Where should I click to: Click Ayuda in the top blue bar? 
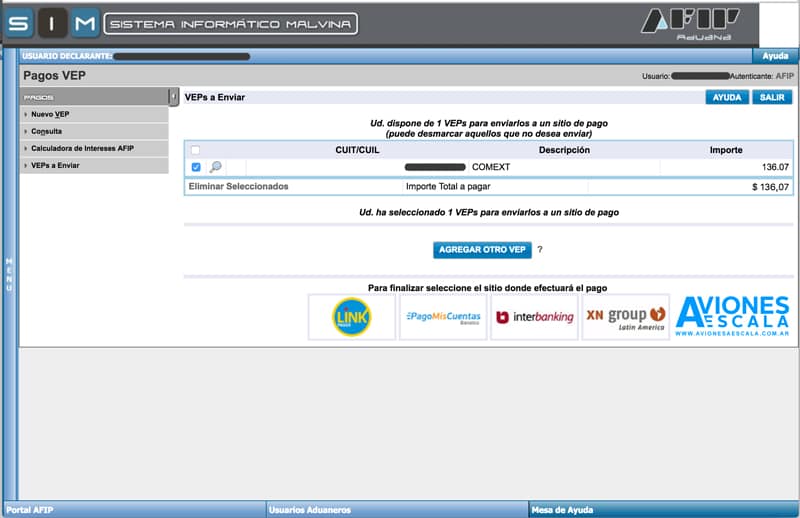[x=775, y=56]
